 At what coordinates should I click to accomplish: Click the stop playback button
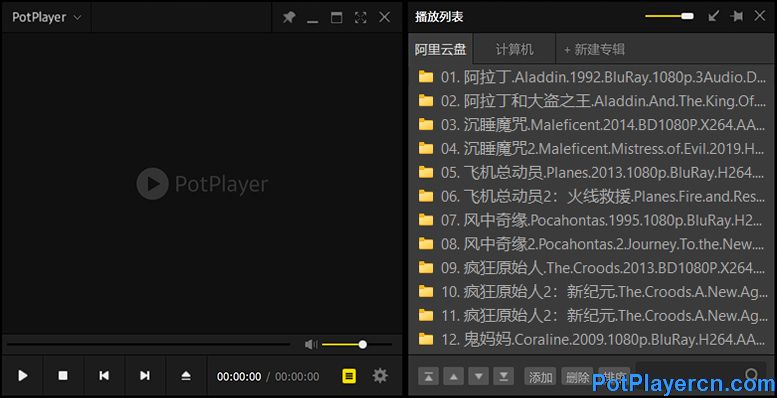[x=63, y=376]
